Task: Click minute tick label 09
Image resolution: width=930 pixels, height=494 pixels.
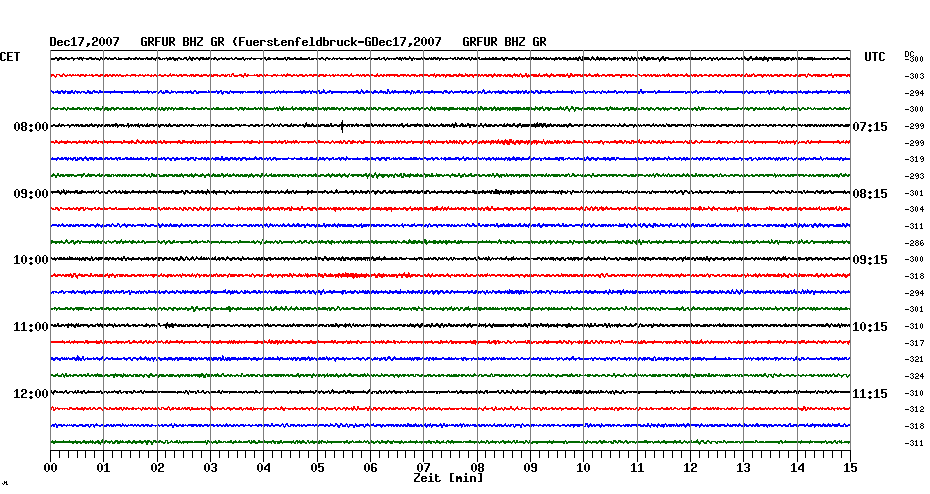Action: [530, 468]
